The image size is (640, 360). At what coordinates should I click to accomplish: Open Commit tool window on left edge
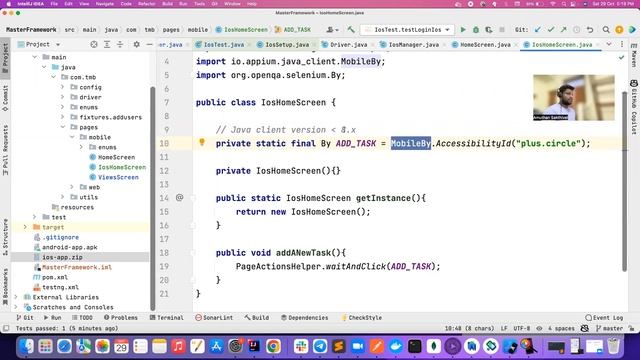[5, 98]
